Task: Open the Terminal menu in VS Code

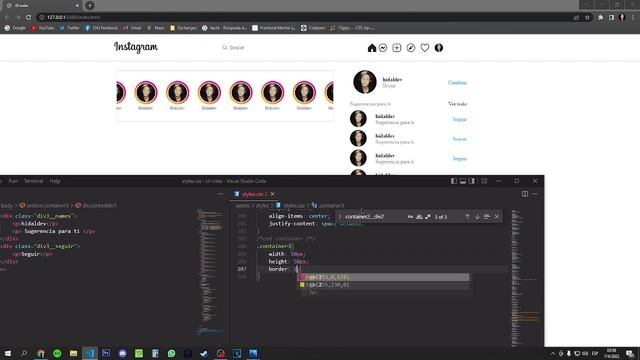Action: click(33, 181)
